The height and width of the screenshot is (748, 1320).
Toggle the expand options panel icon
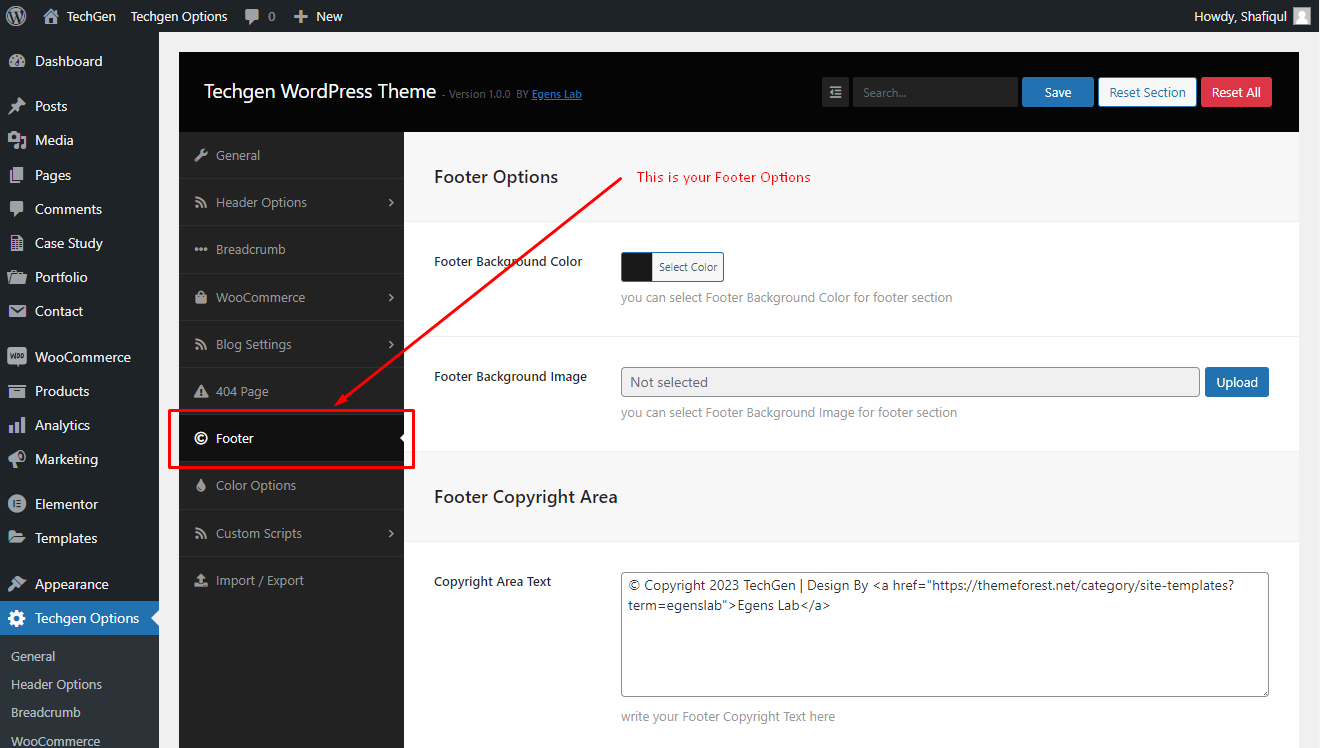[835, 92]
